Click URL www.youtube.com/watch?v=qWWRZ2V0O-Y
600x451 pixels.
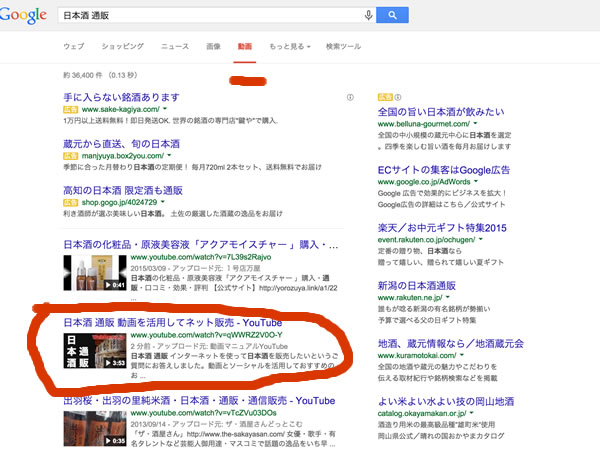(207, 335)
